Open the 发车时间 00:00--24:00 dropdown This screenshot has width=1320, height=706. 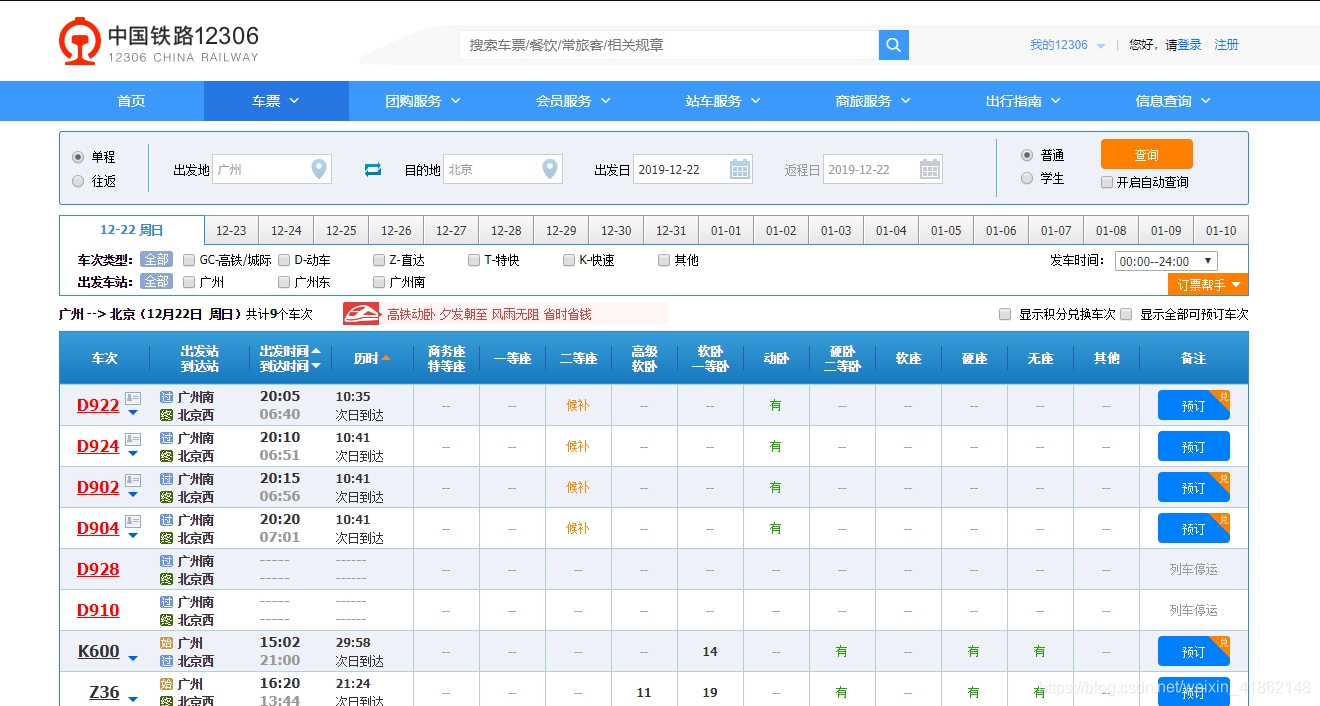point(1166,261)
